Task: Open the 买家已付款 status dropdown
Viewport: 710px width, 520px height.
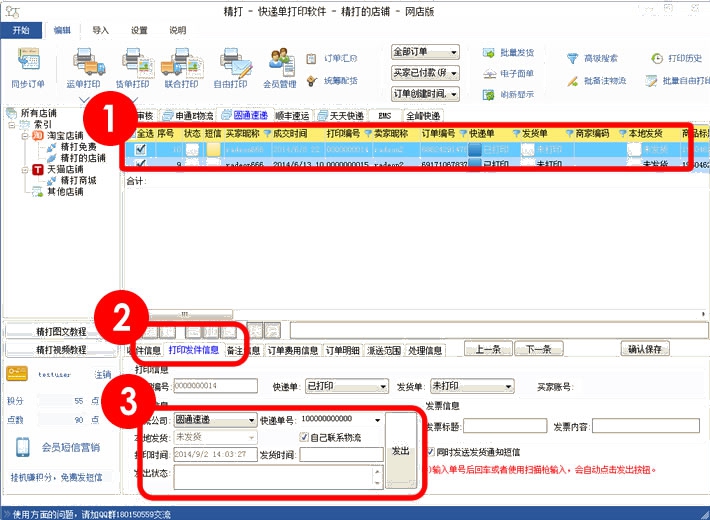Action: pos(425,72)
